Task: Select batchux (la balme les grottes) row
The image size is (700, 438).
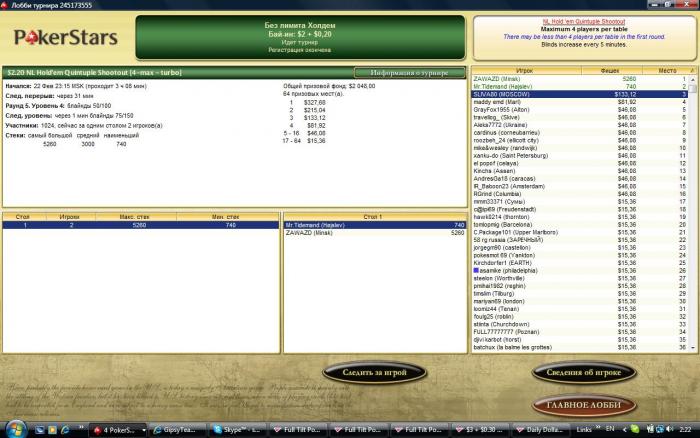Action: (579, 347)
